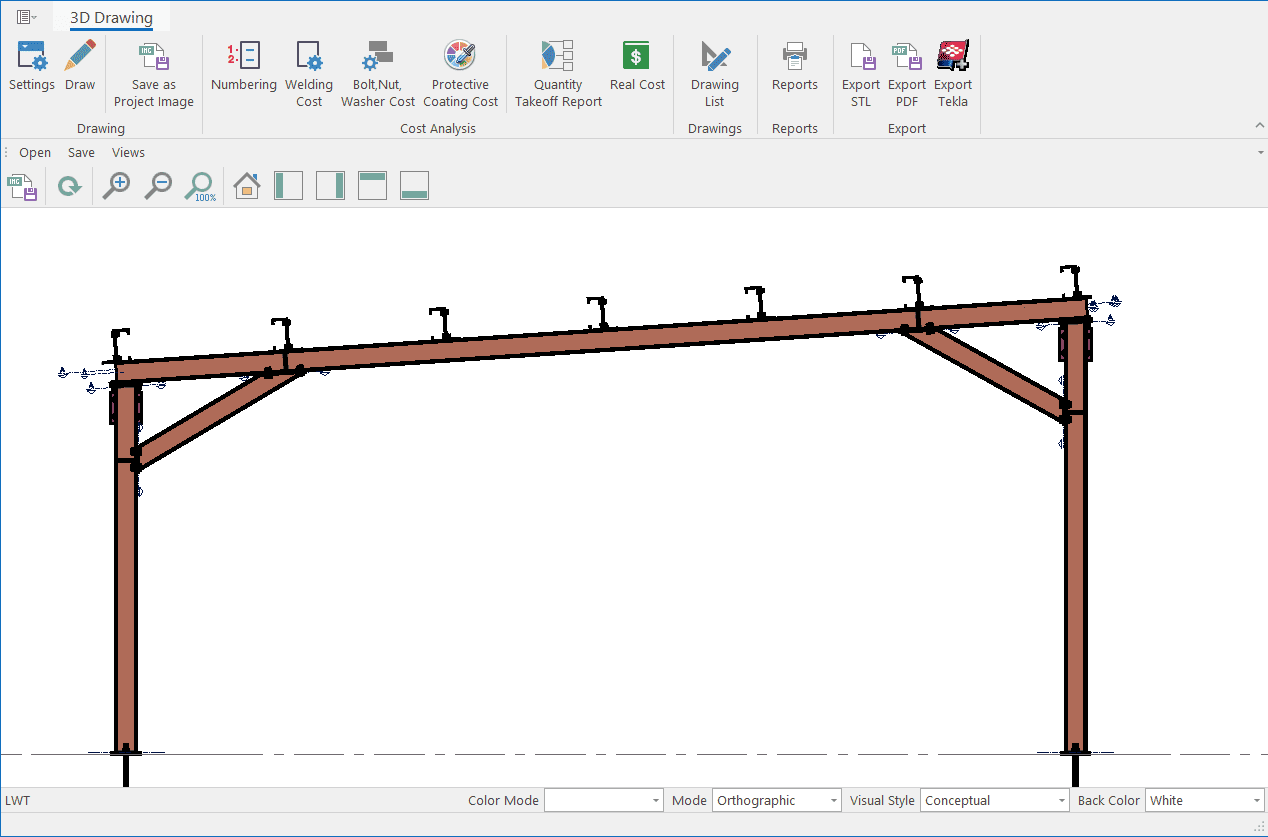The image size is (1268, 837).
Task: Collapse the ribbon with the chevron
Action: point(1259,125)
